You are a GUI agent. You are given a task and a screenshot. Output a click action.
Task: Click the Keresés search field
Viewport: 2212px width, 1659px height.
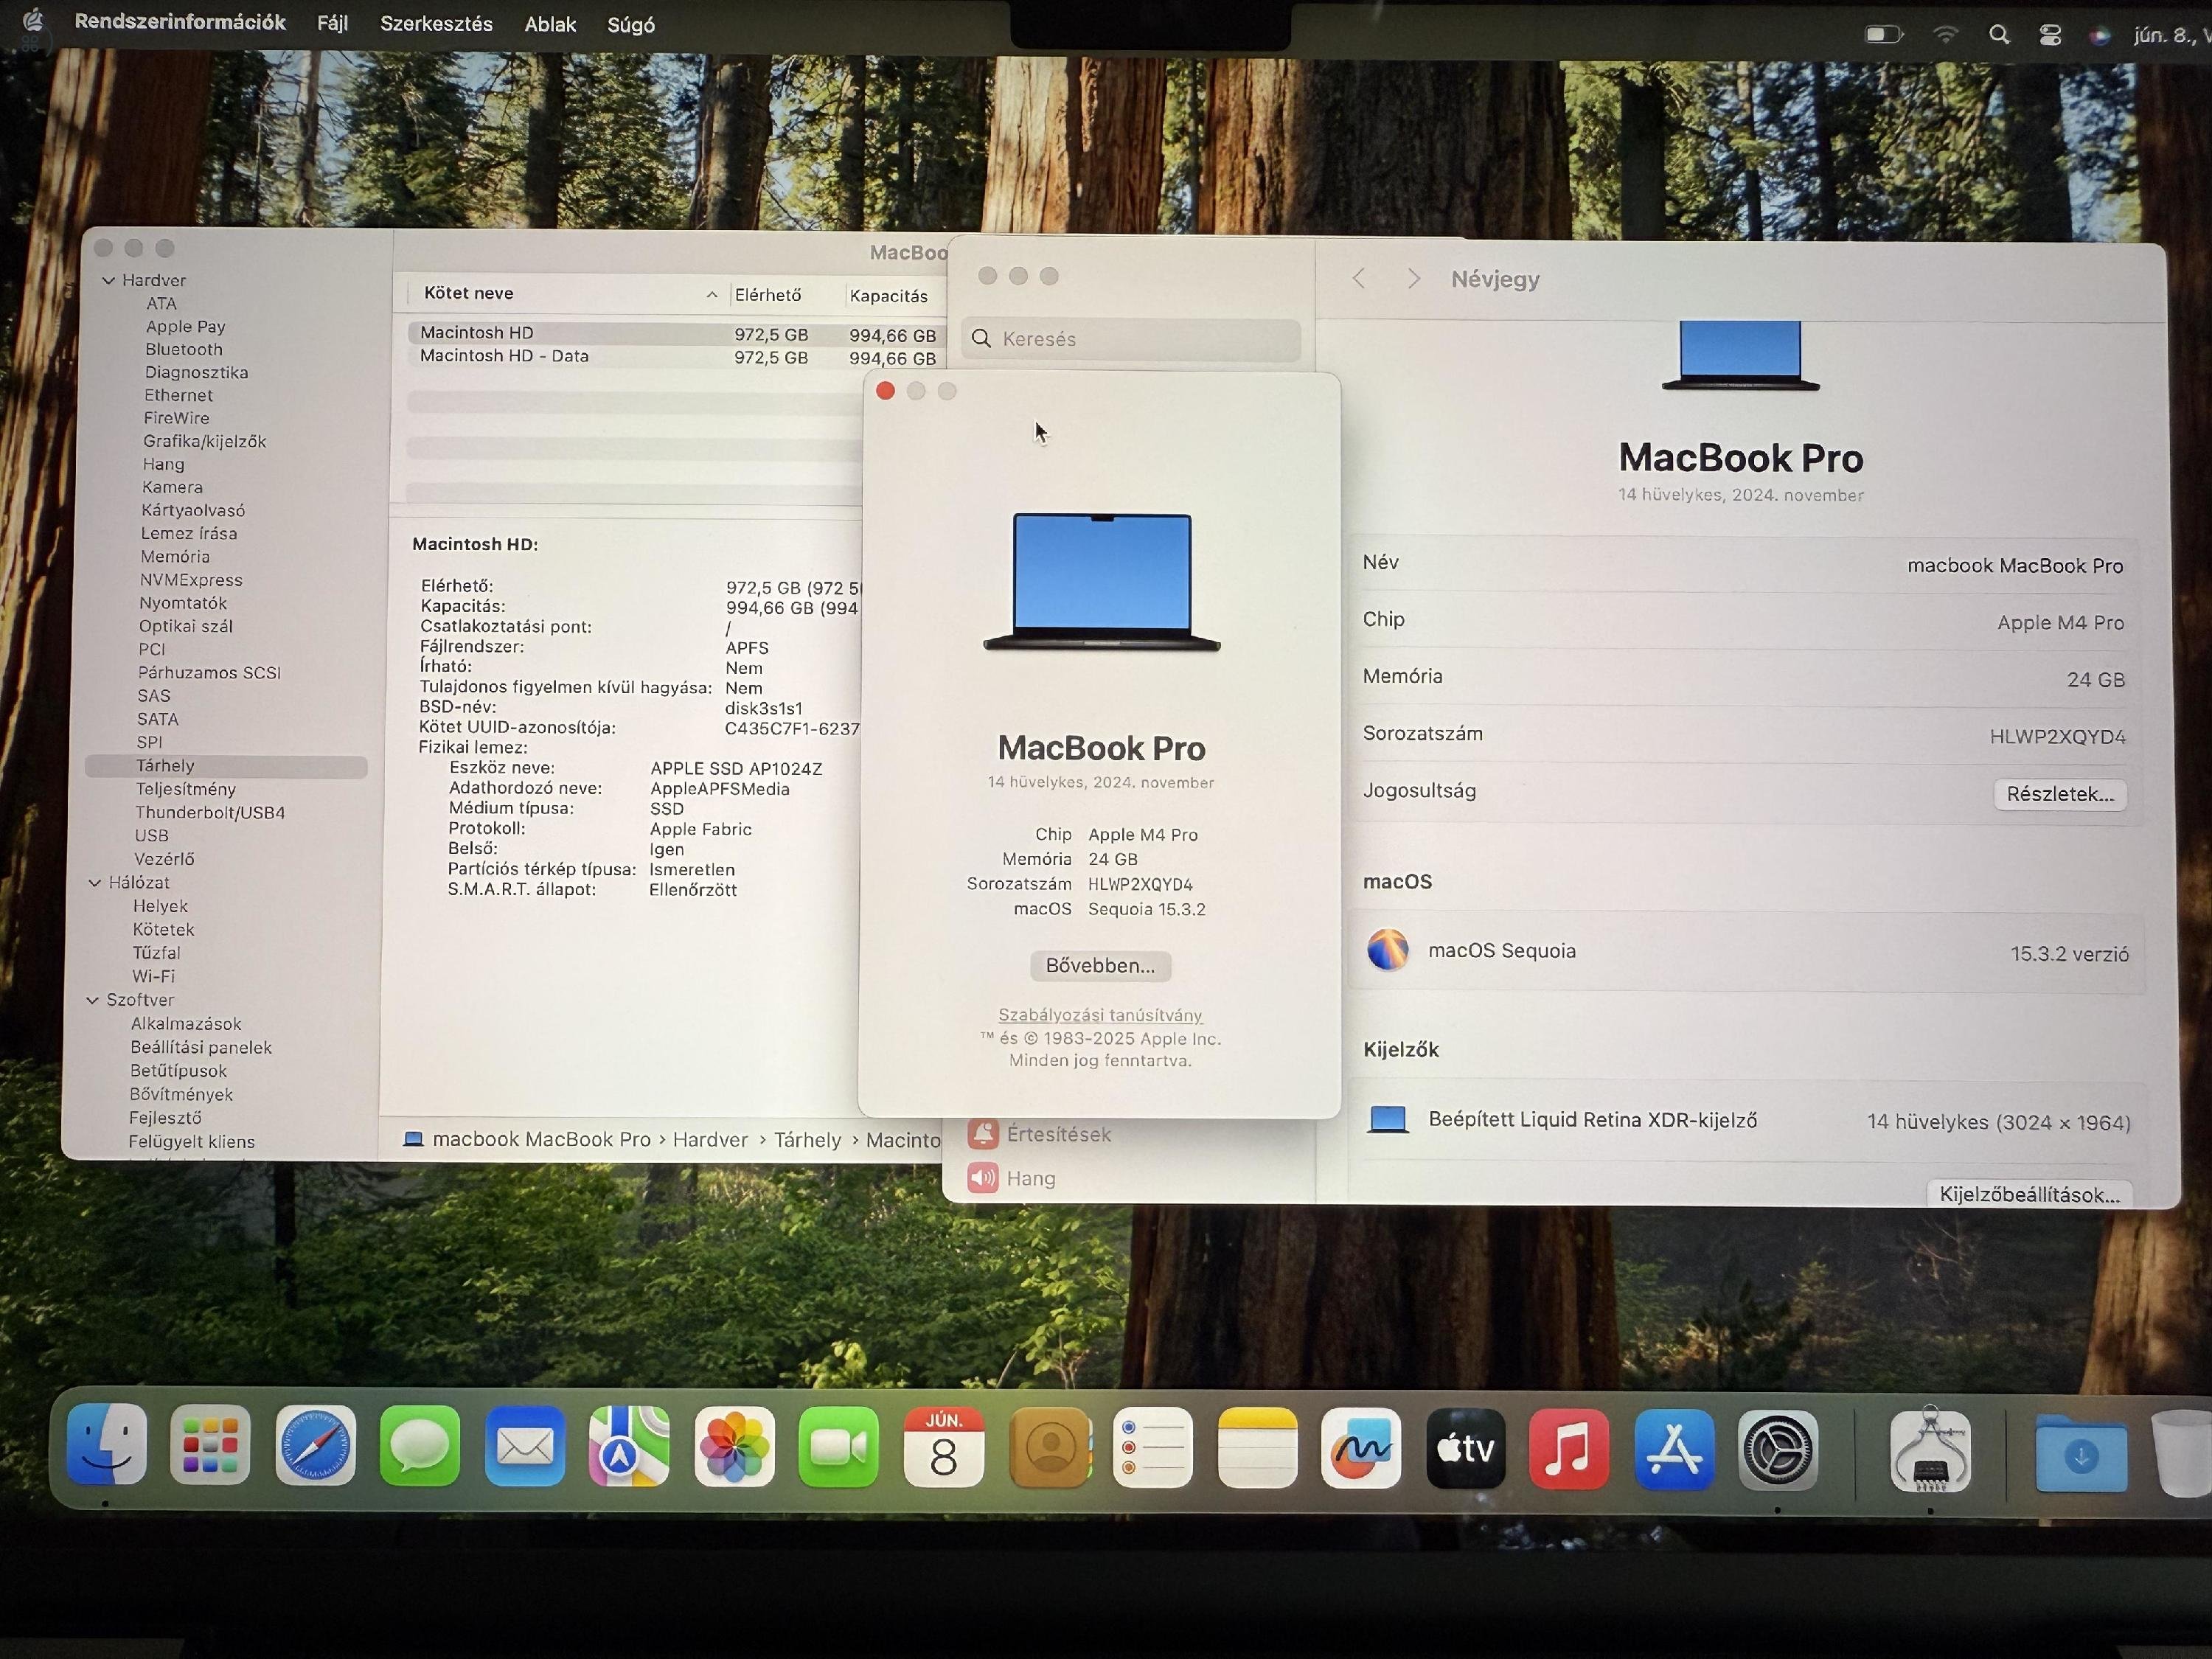pyautogui.click(x=1131, y=339)
